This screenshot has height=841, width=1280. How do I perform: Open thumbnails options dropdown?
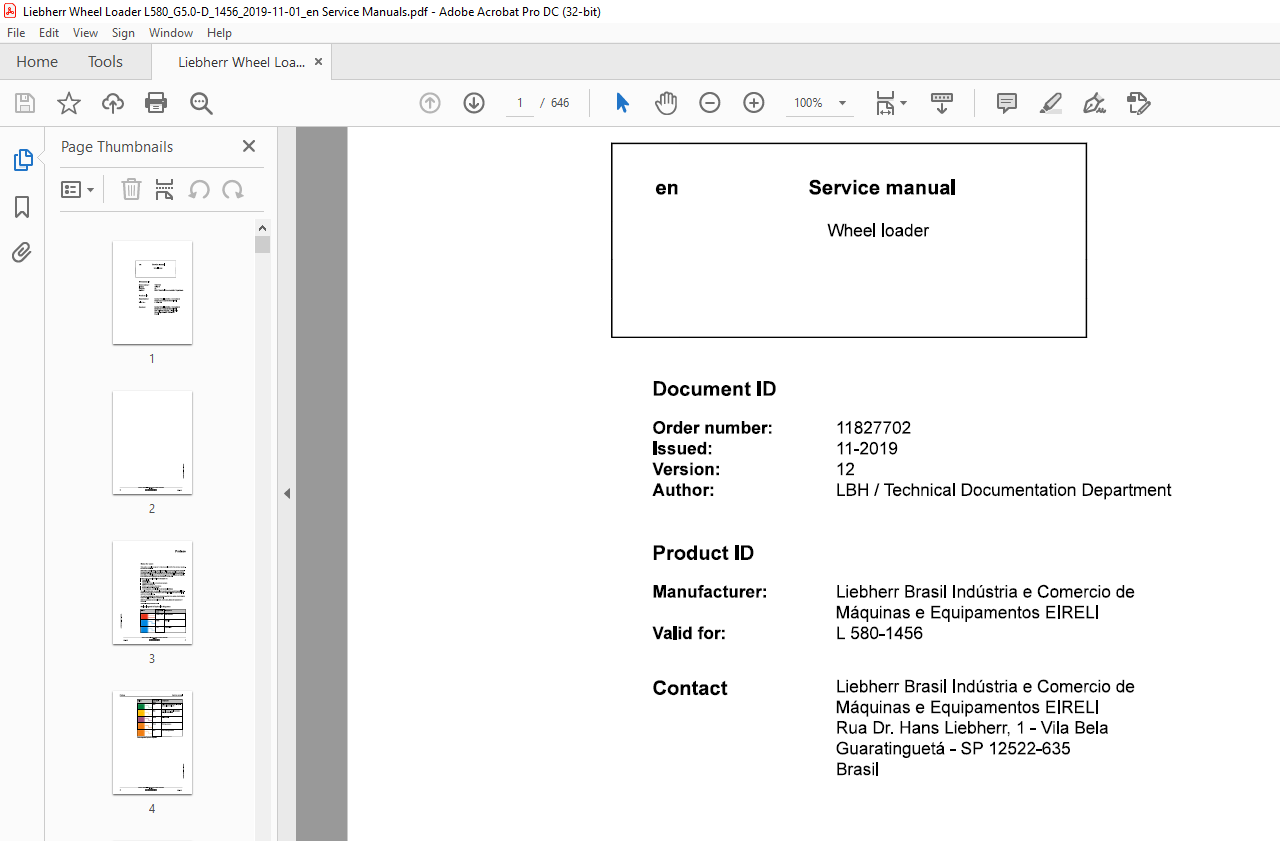tap(78, 189)
